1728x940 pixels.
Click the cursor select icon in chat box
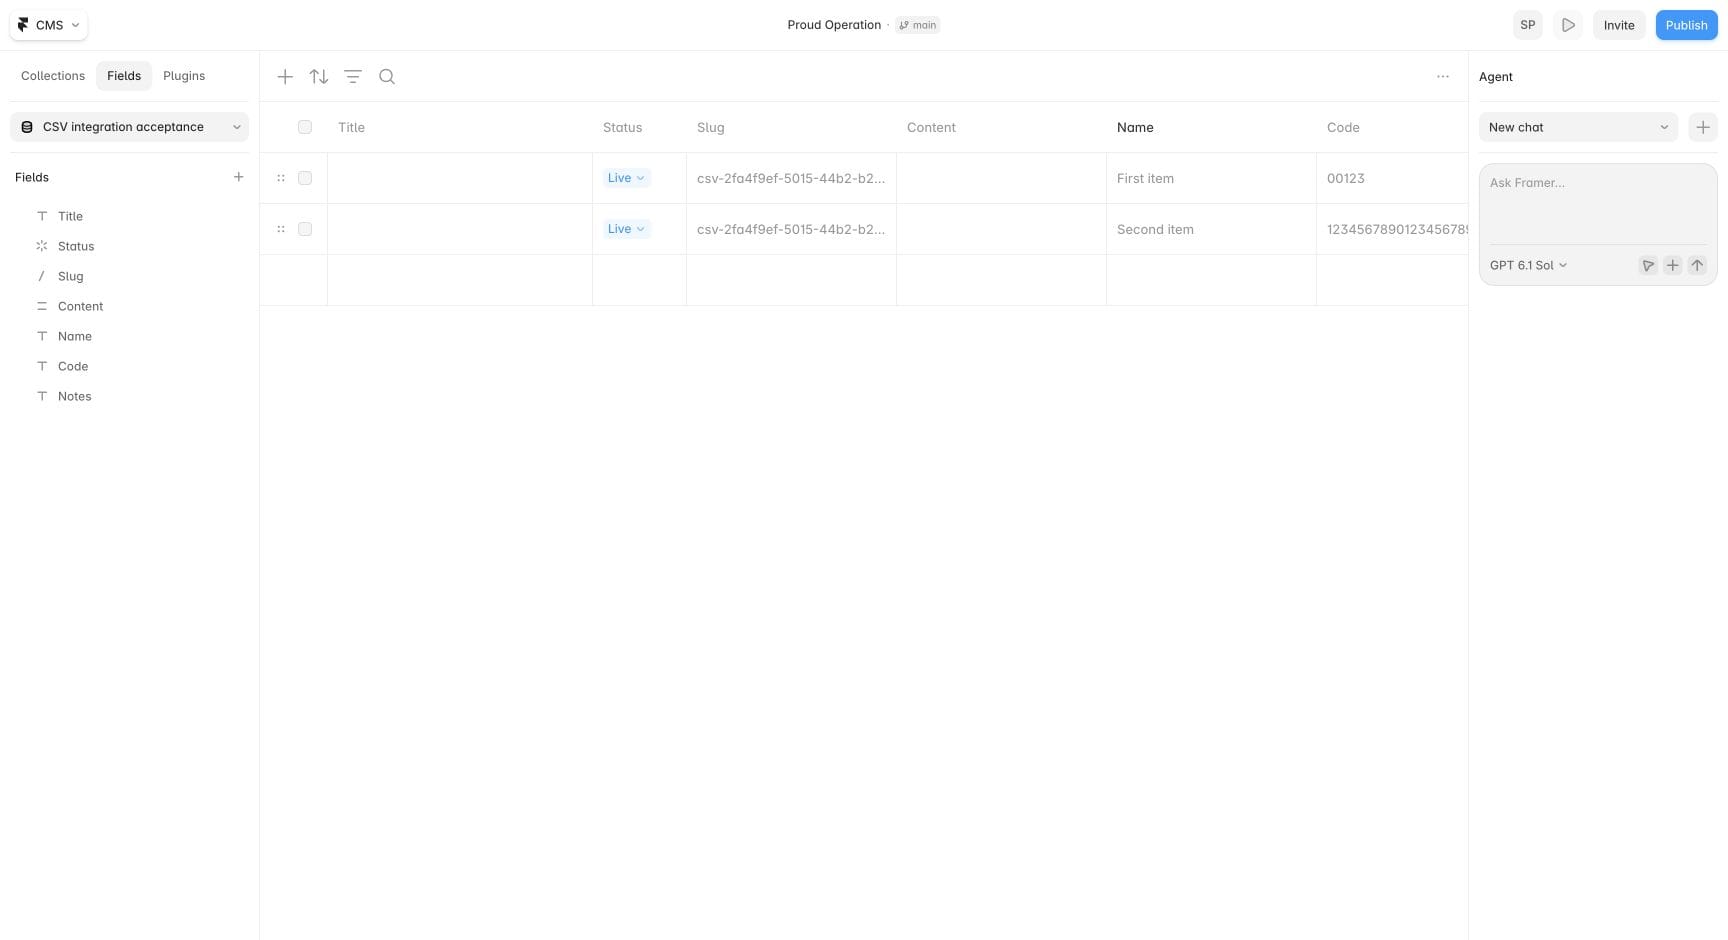[x=1648, y=265]
